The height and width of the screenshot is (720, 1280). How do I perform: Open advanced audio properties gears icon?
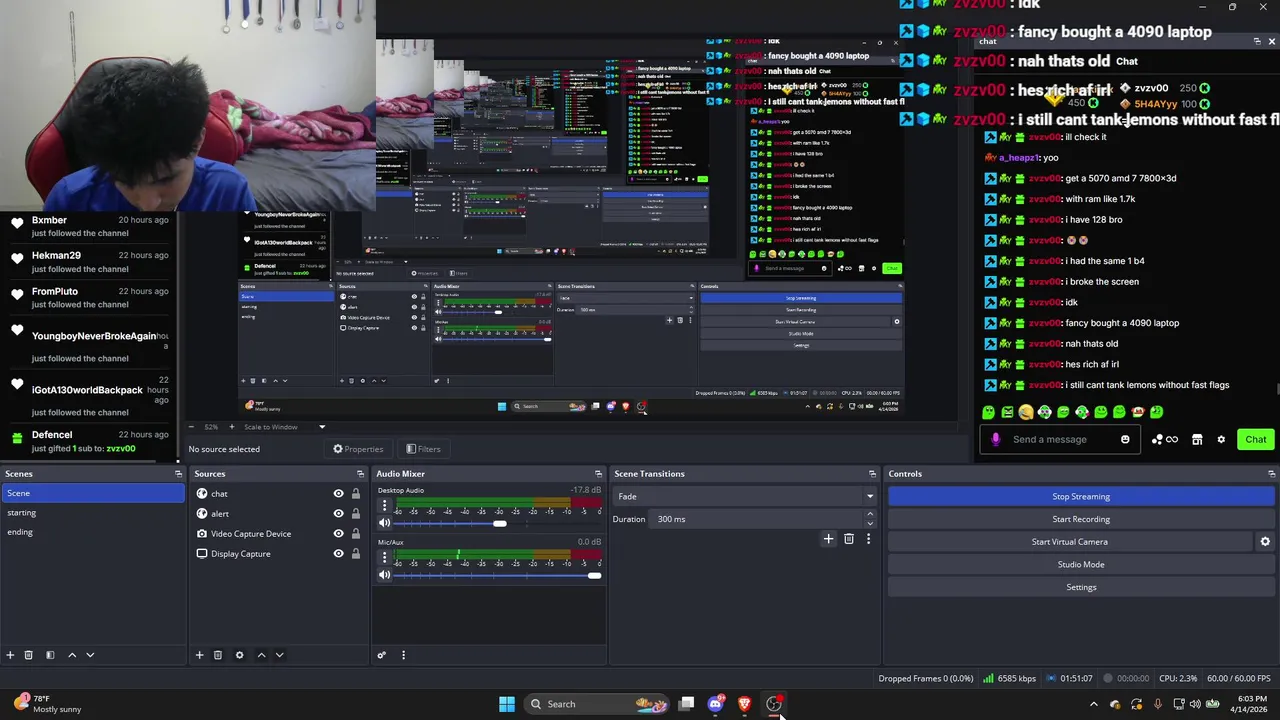(382, 655)
